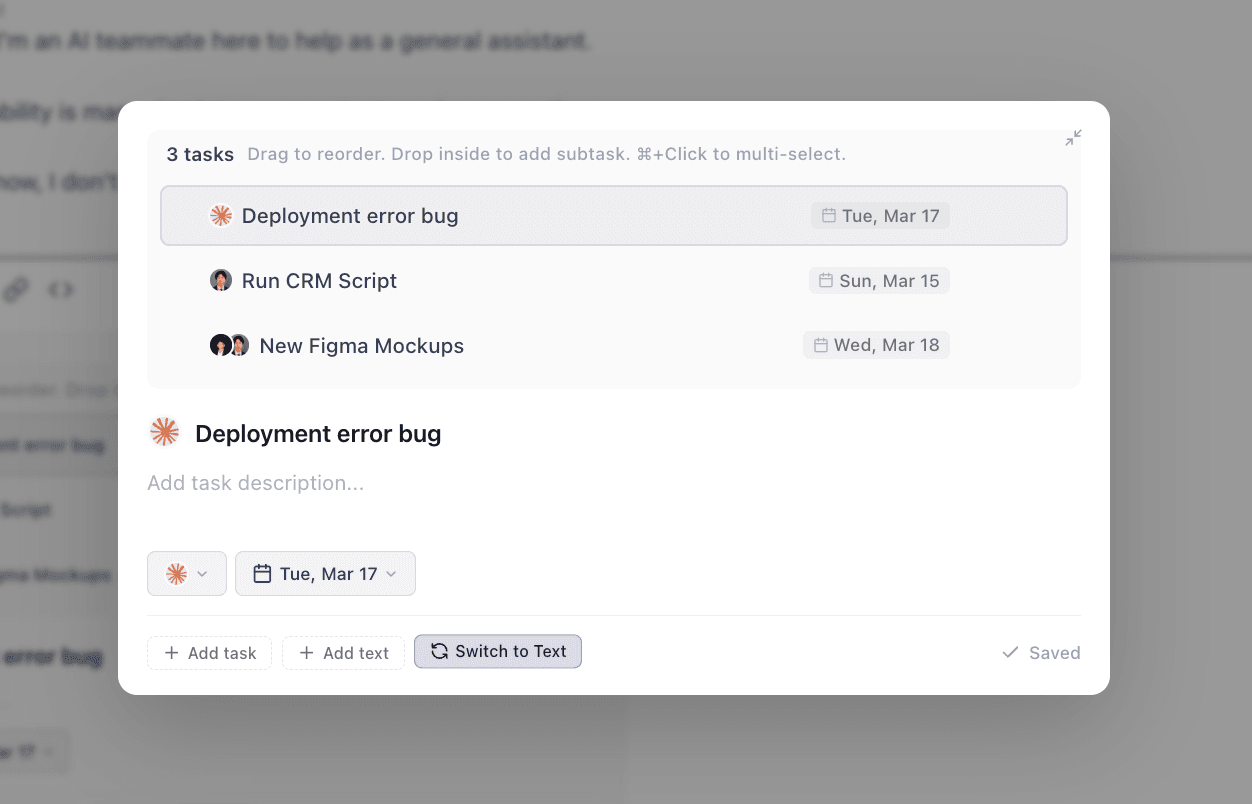Viewport: 1252px width, 804px height.
Task: Click the Wed, Mar 18 date badge
Action: 877,346
